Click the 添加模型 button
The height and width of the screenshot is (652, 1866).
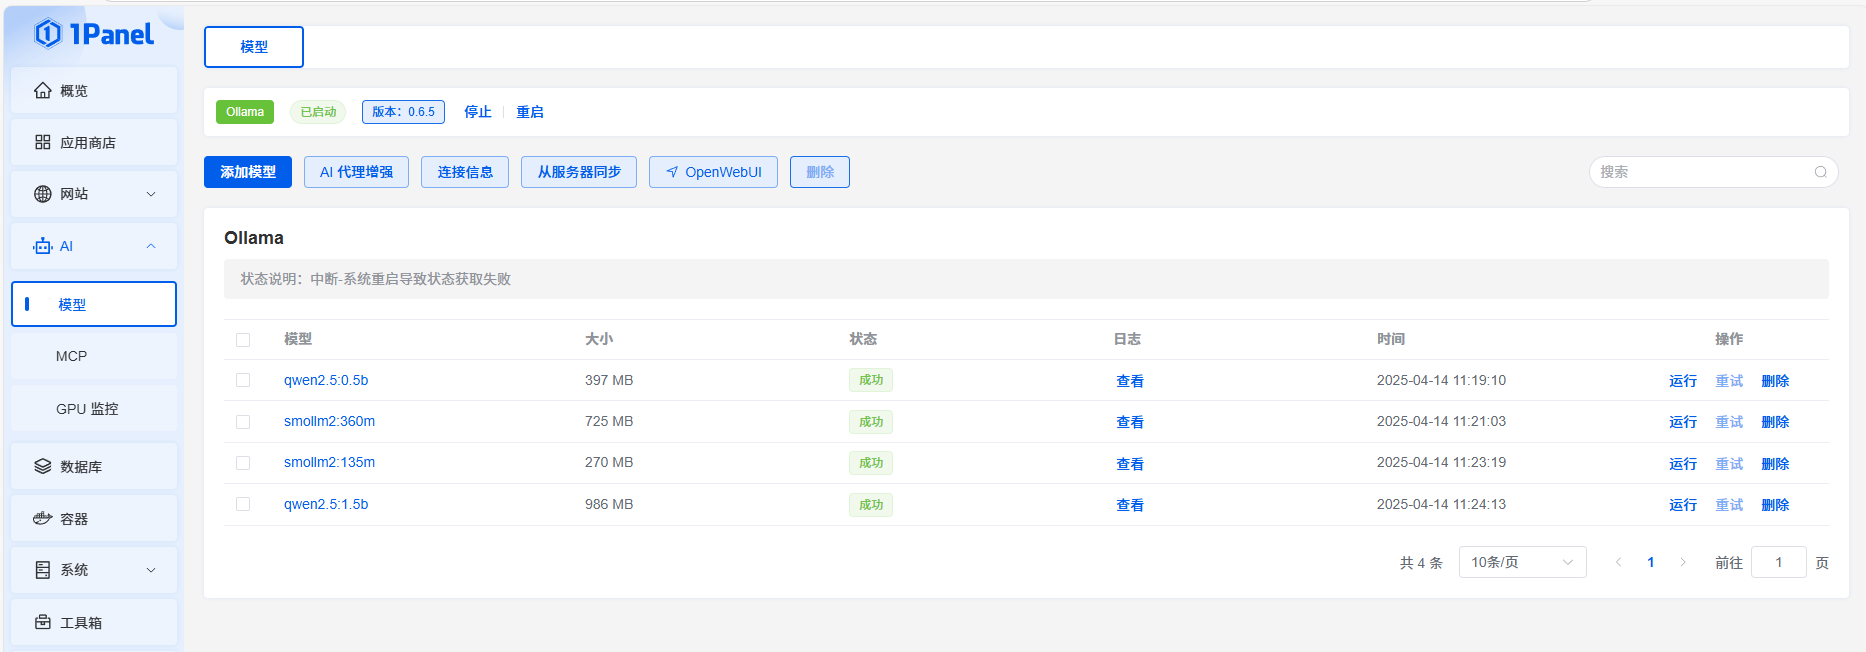click(x=248, y=172)
